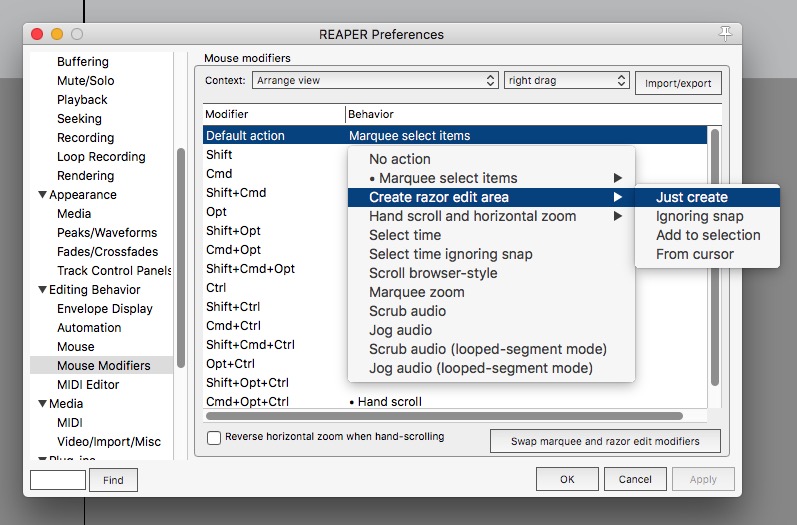The height and width of the screenshot is (525, 797).
Task: Click the search input next to Find
Action: tap(58, 480)
